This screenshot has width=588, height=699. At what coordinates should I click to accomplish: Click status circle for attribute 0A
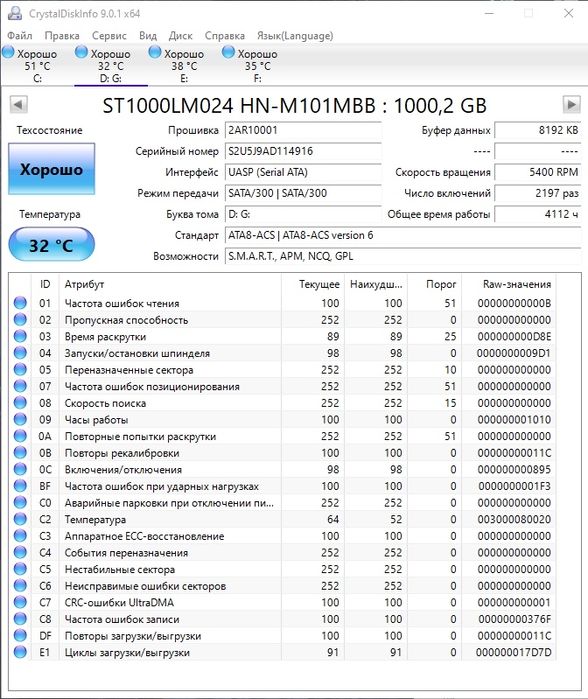[20, 436]
